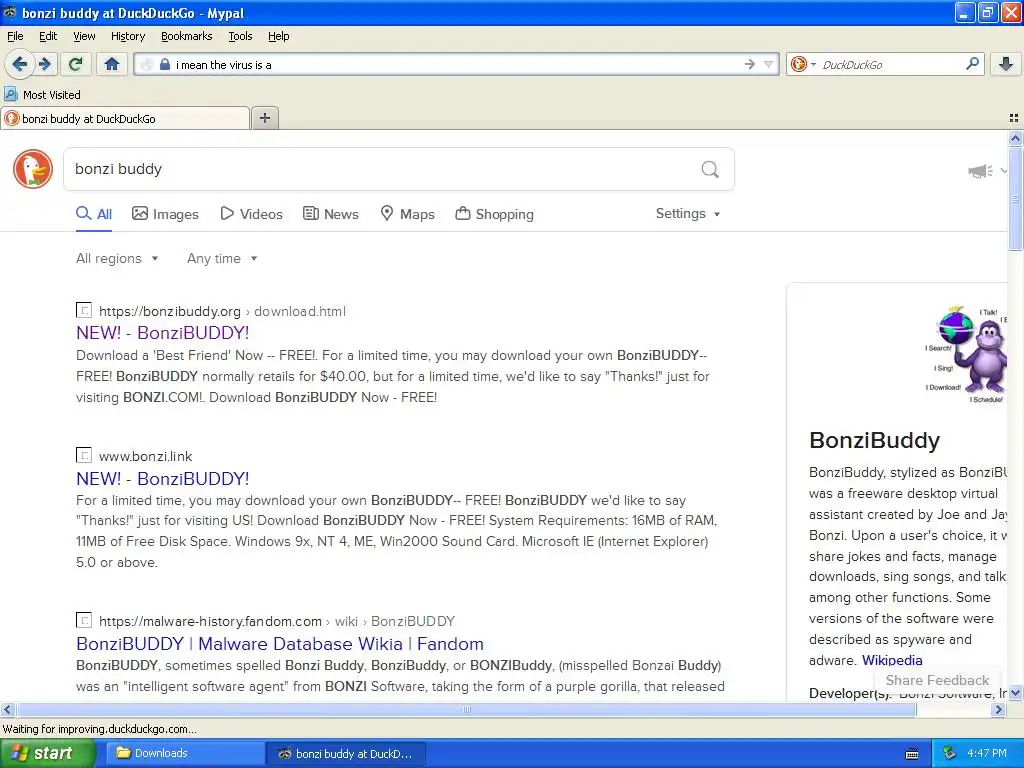The image size is (1024, 768).
Task: Switch to the News results tab
Action: point(331,214)
